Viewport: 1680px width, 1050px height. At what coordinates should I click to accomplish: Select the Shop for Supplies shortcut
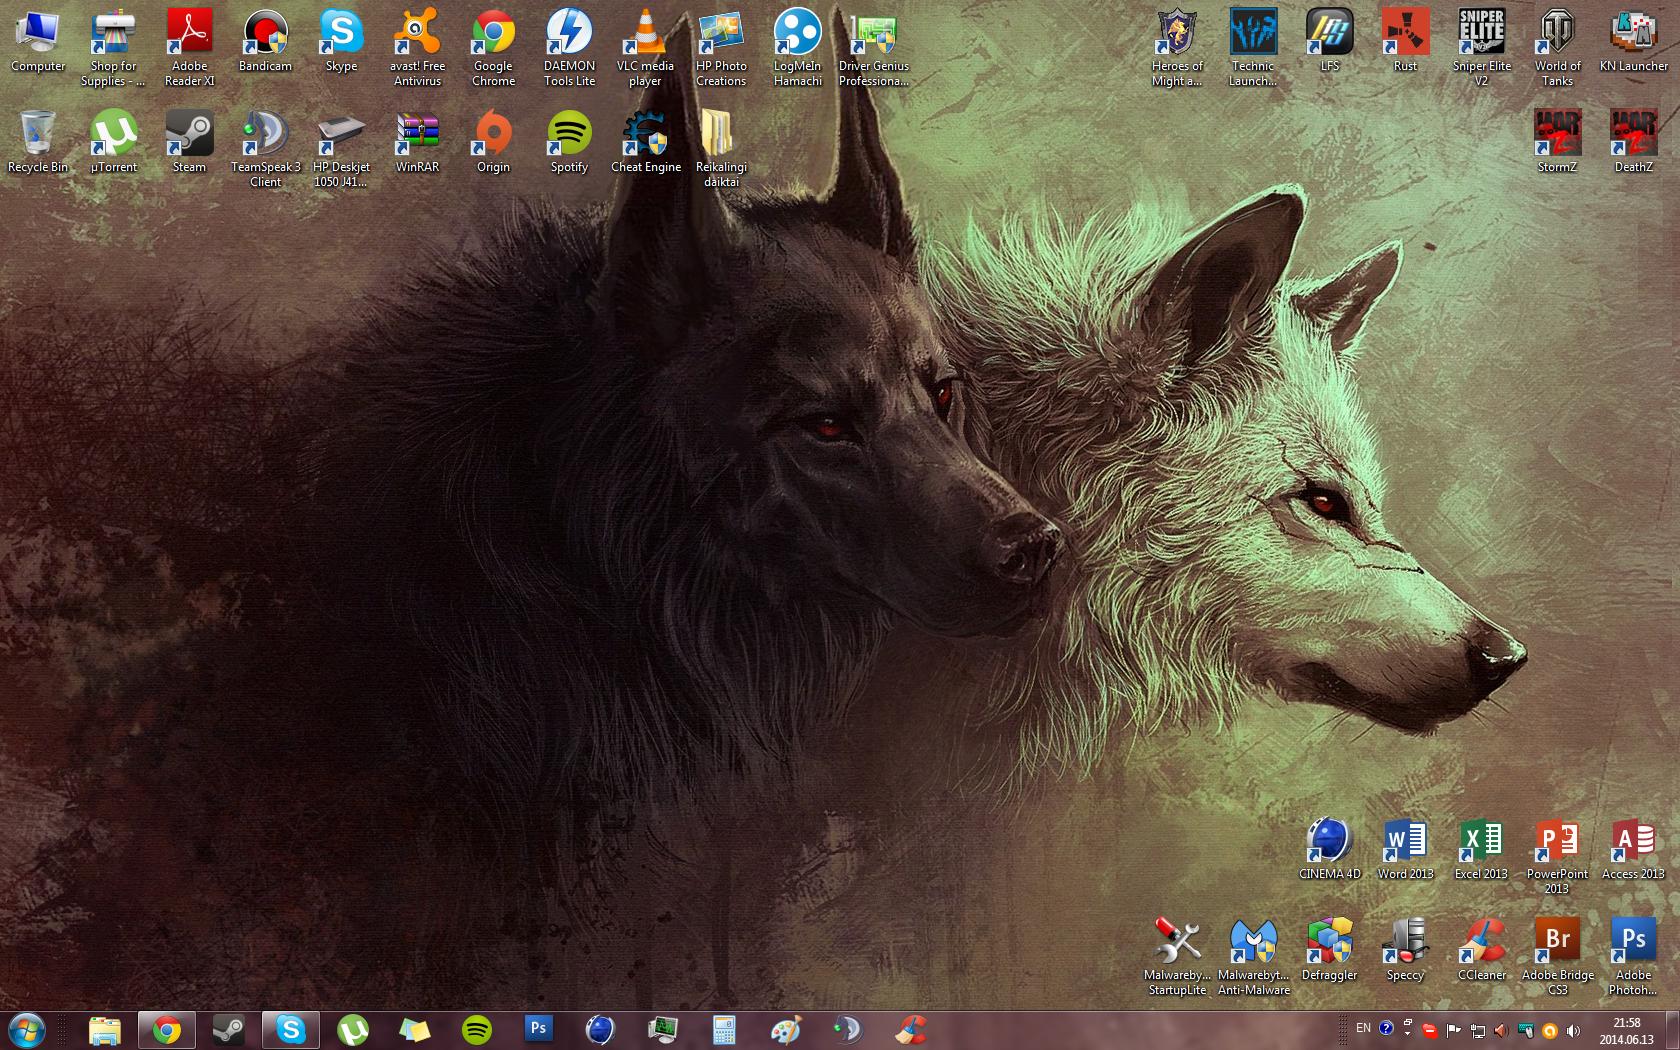pos(114,49)
